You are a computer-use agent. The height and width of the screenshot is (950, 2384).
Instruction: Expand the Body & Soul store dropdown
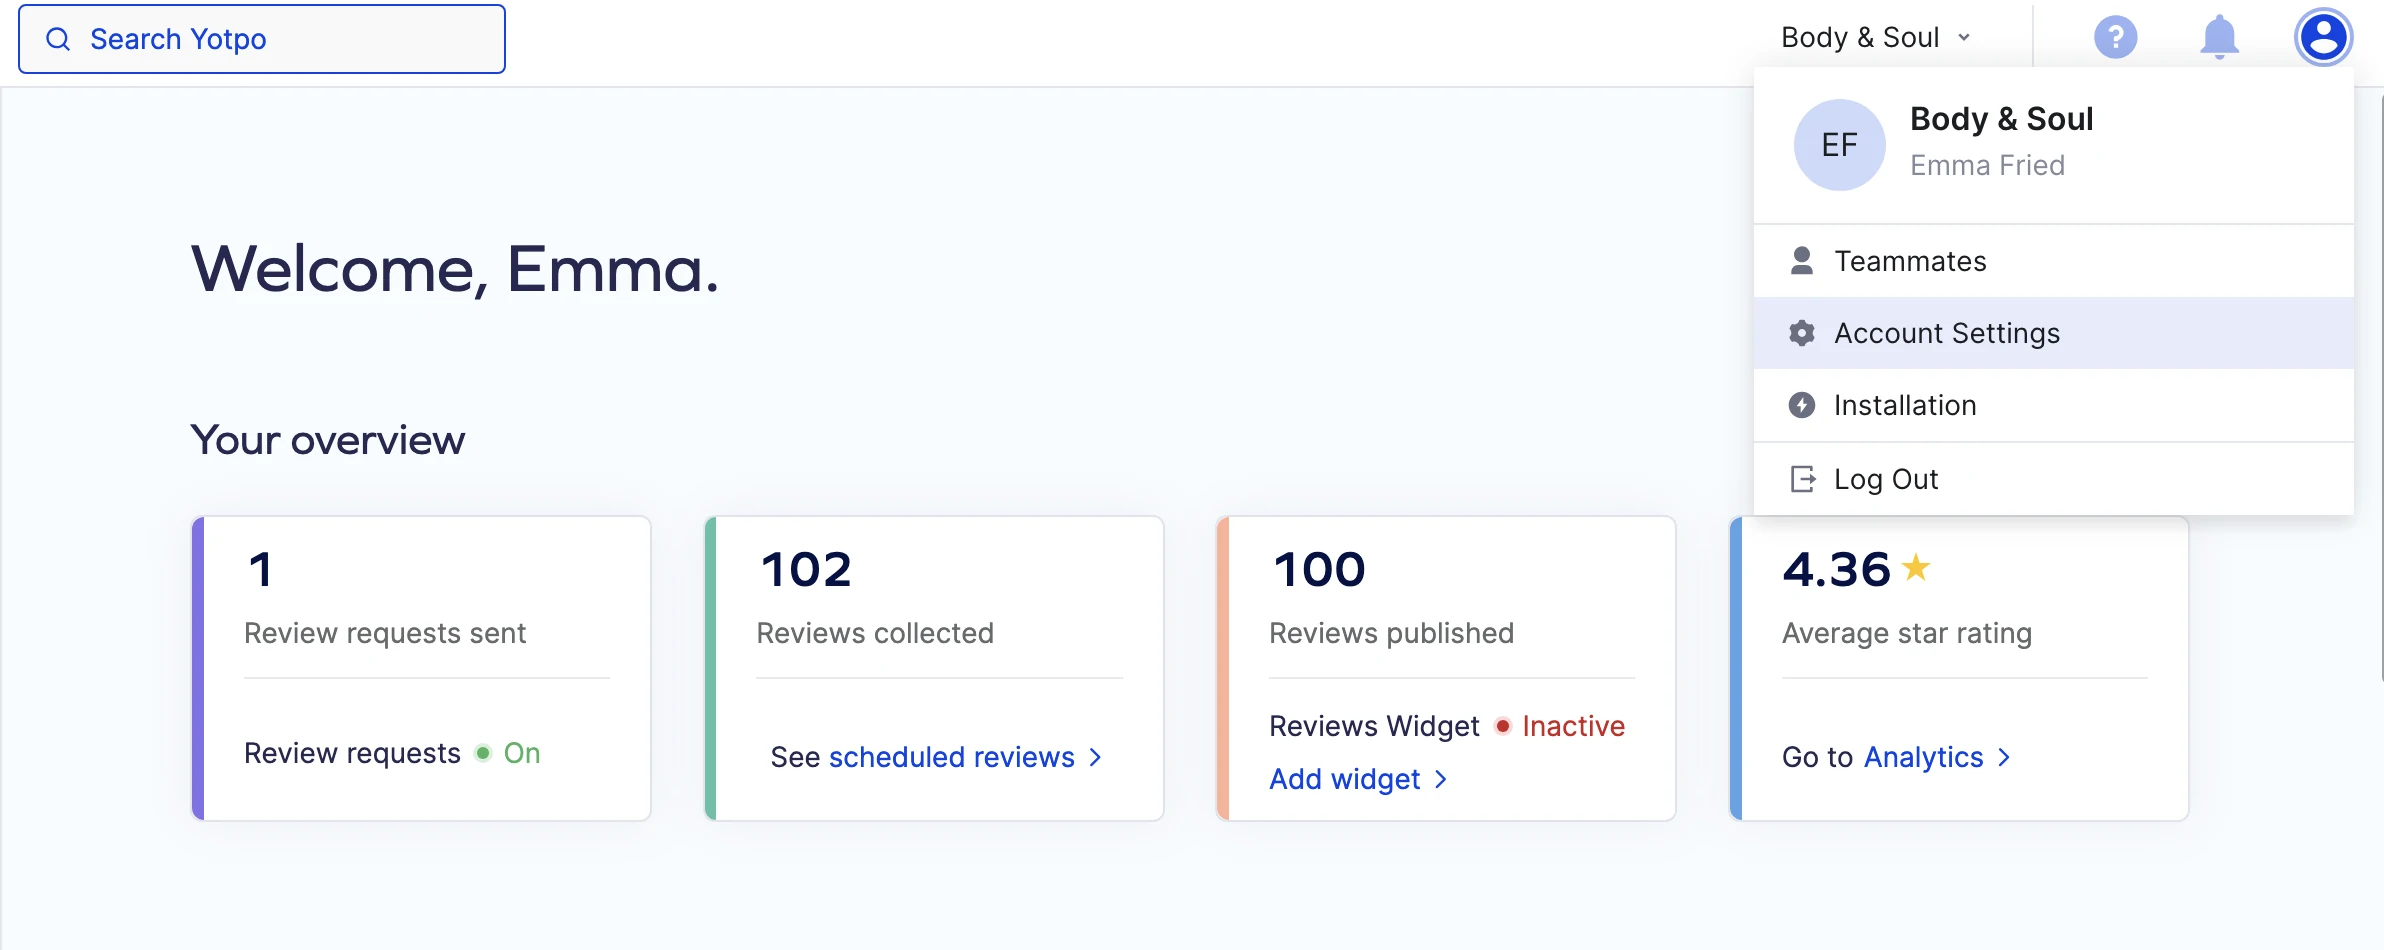click(1876, 38)
